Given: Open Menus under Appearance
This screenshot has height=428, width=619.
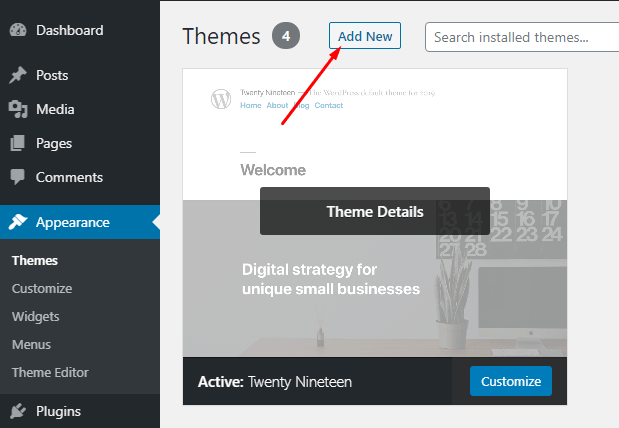Looking at the screenshot, I should [x=31, y=345].
